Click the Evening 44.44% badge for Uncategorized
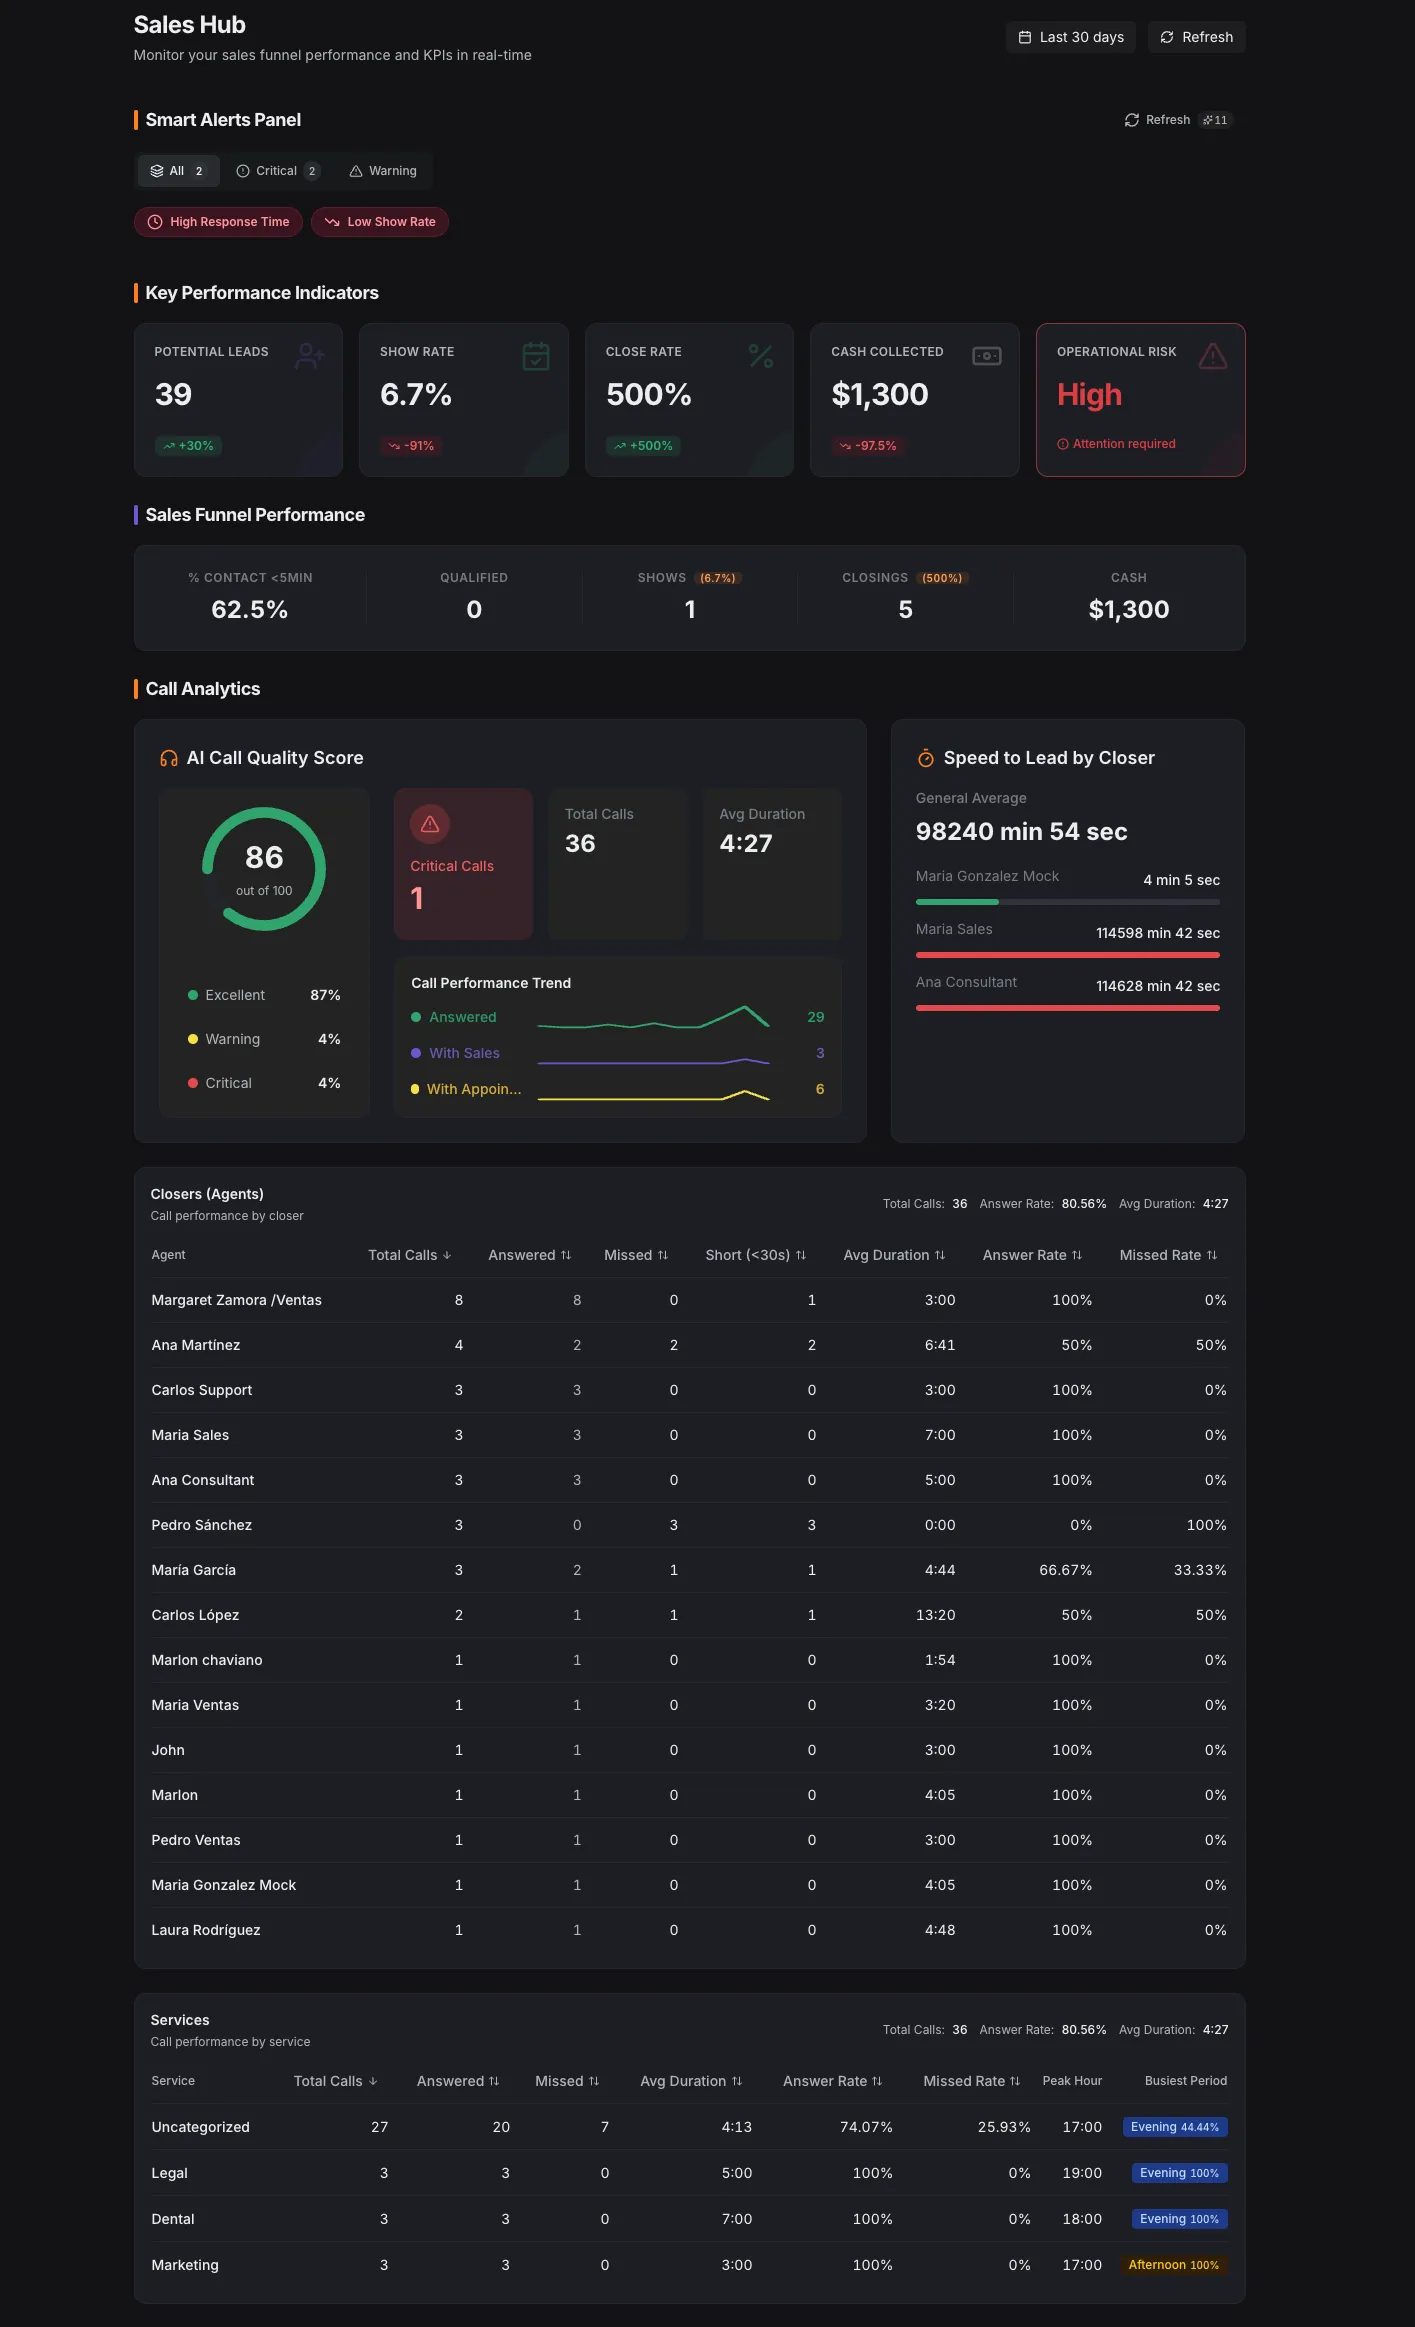The image size is (1415, 2327). click(1175, 2127)
